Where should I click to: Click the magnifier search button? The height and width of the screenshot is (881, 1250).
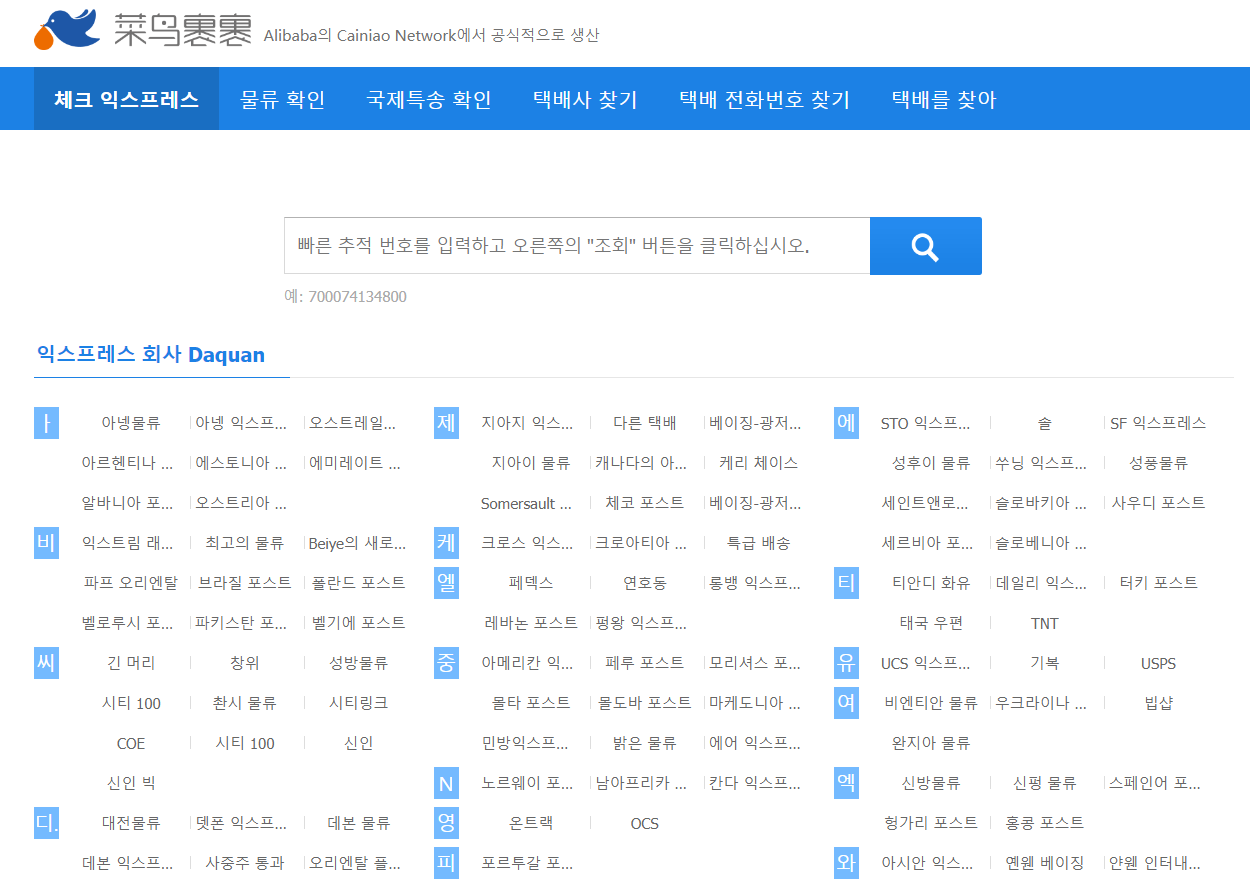[x=925, y=246]
